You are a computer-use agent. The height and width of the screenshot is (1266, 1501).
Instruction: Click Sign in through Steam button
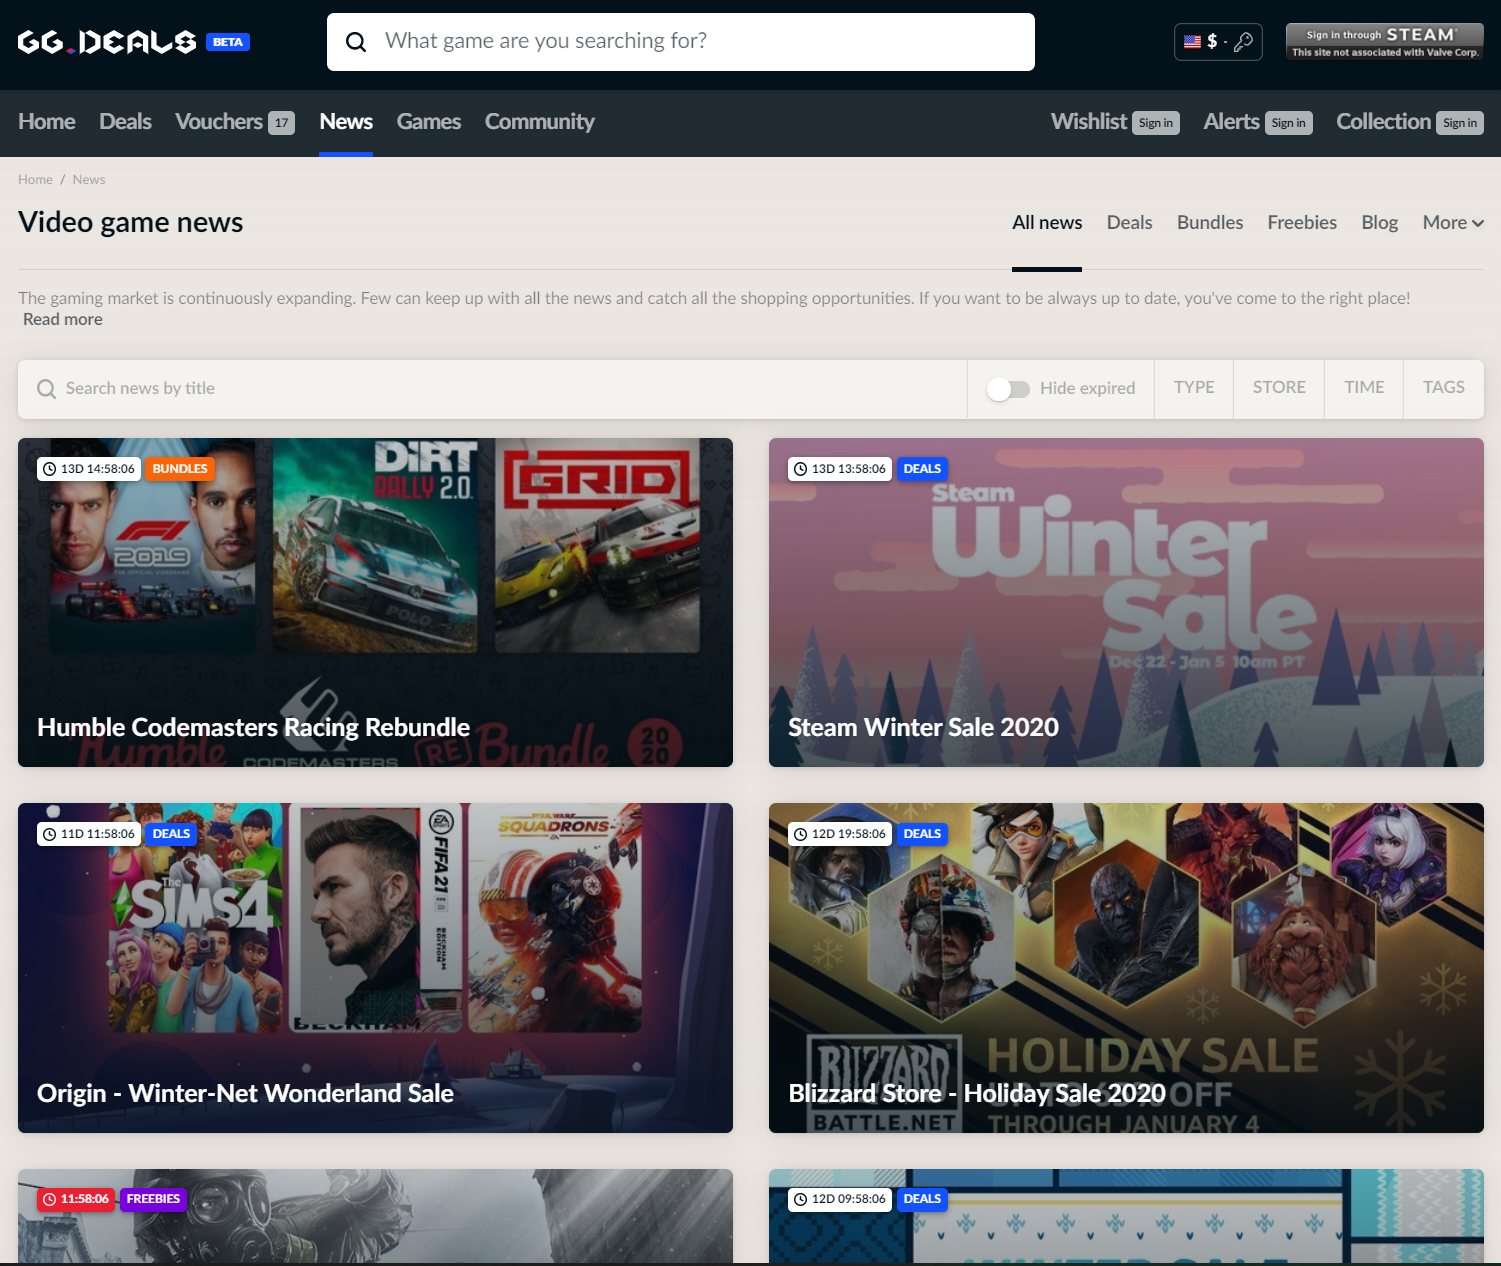coord(1385,42)
